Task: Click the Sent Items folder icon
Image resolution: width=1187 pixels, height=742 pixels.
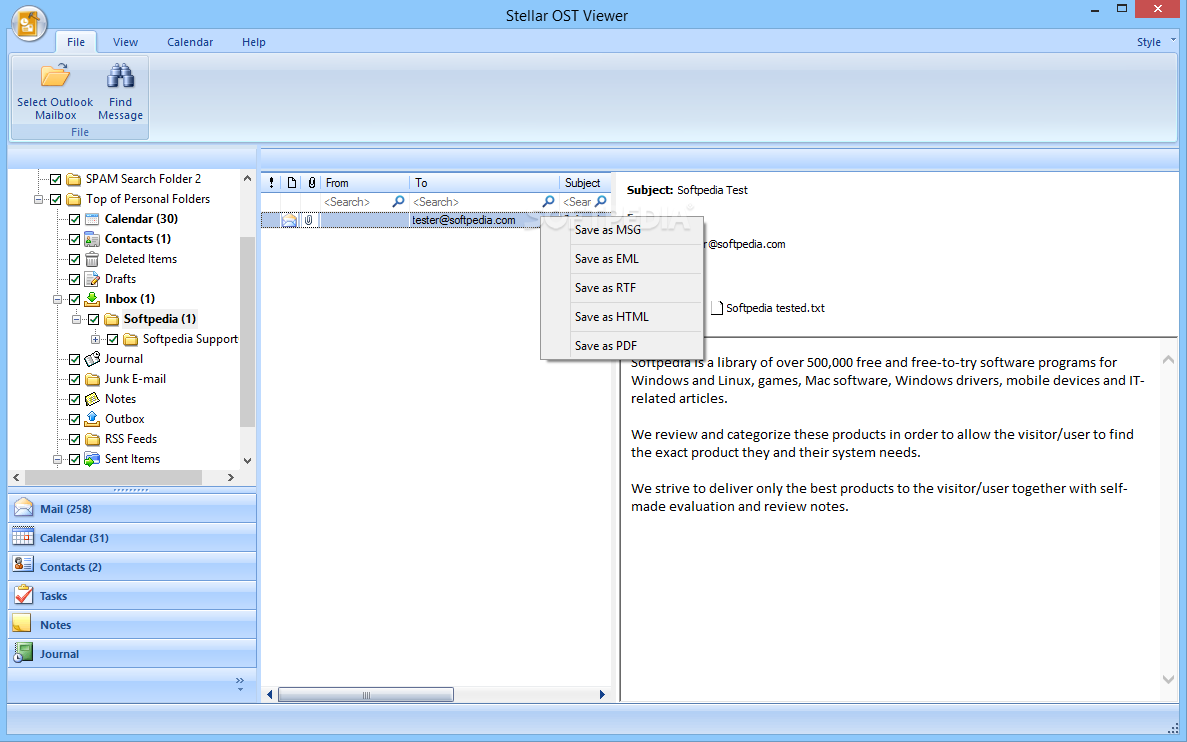Action: tap(92, 459)
